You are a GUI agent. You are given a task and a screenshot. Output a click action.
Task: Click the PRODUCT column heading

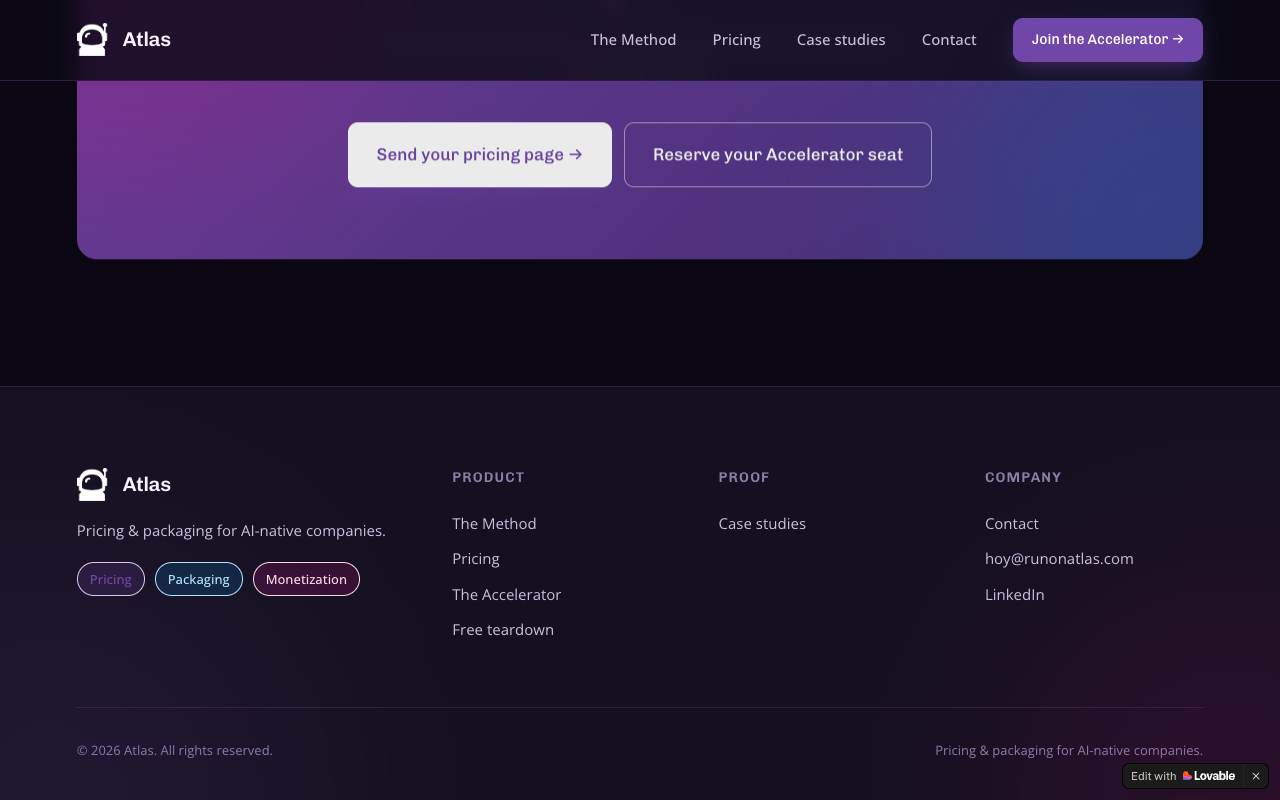pyautogui.click(x=488, y=477)
